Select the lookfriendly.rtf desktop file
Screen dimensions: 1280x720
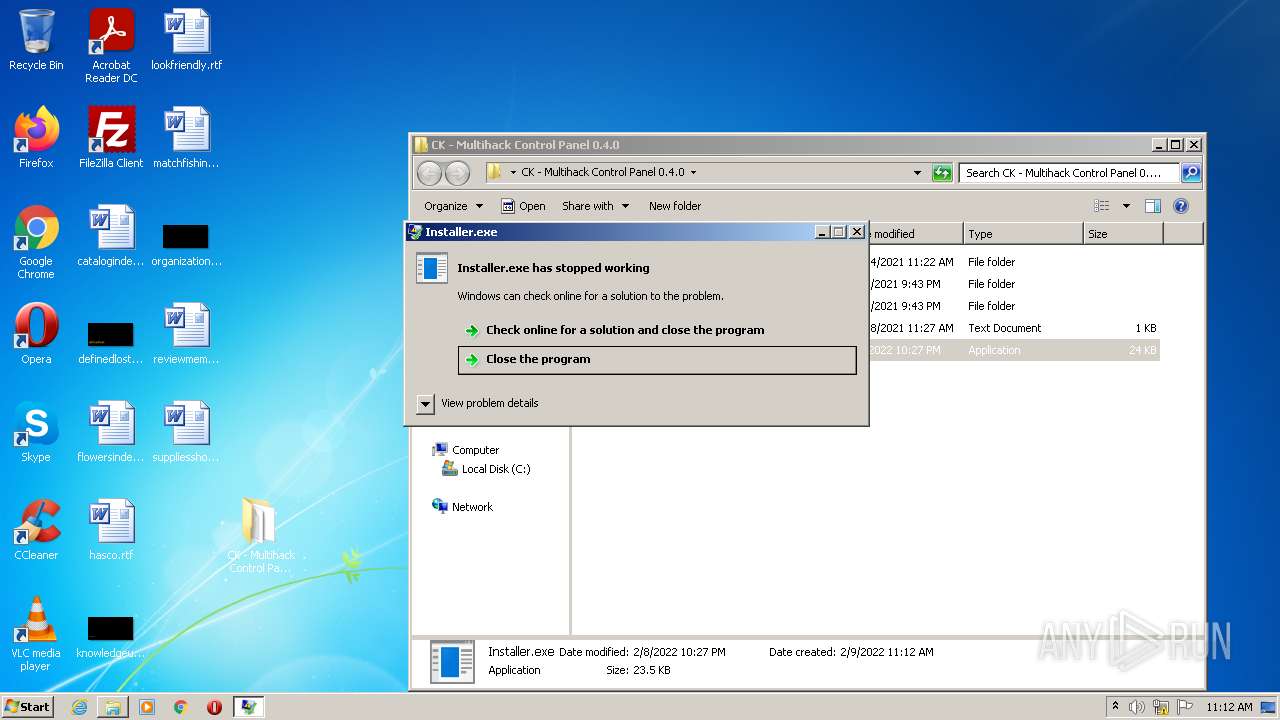[186, 40]
